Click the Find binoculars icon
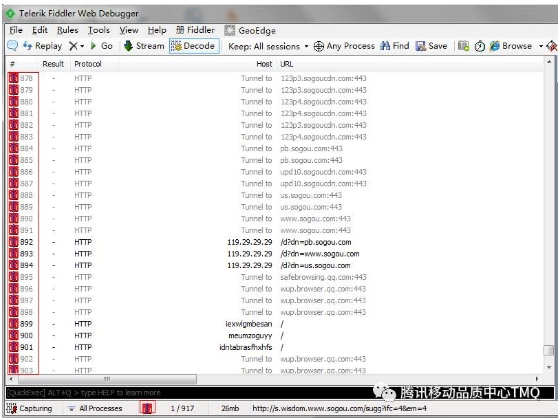 [385, 46]
